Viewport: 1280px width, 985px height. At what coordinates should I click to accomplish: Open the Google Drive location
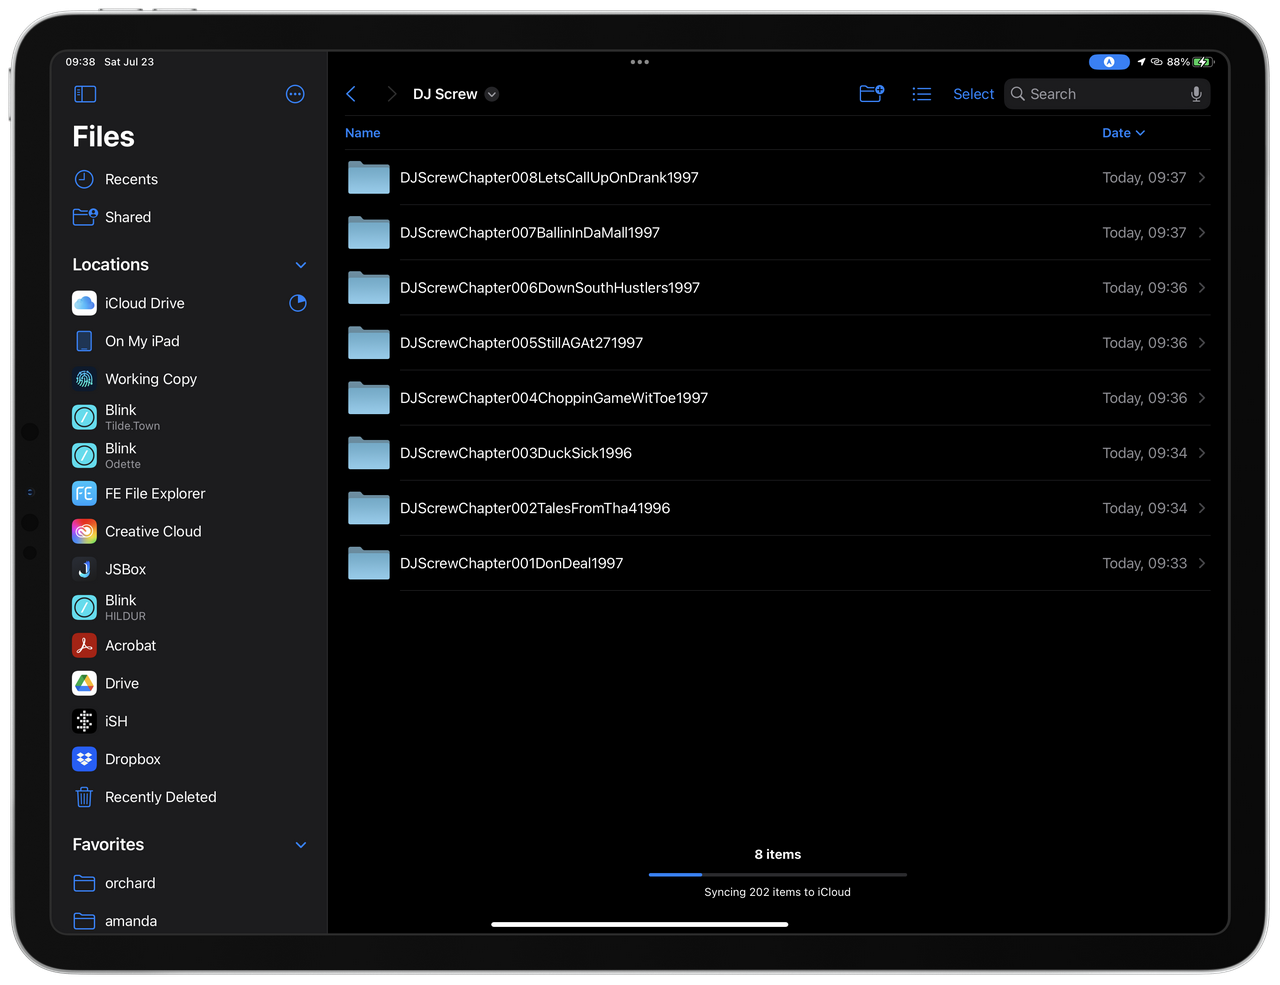[x=190, y=683]
